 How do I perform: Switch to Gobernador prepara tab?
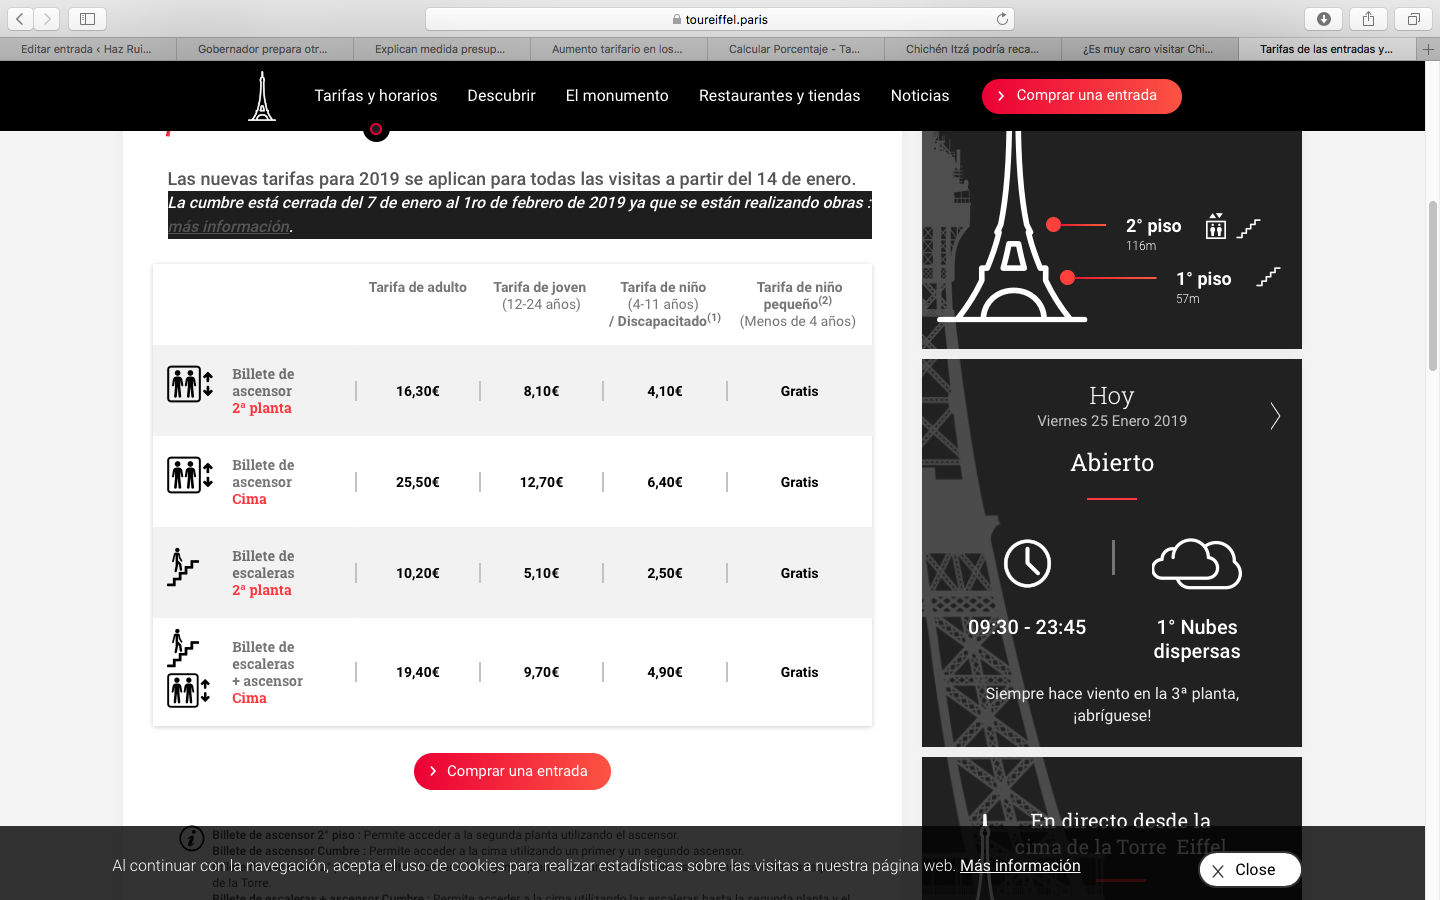coord(264,49)
